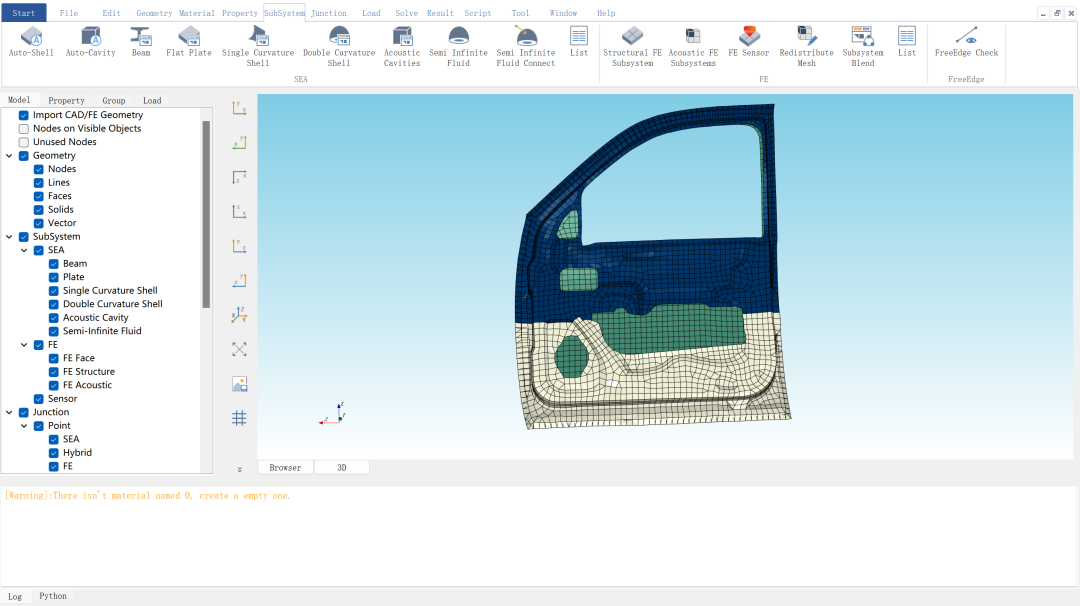The height and width of the screenshot is (606, 1080).
Task: Create a Single Curvature Shell
Action: pos(258,46)
